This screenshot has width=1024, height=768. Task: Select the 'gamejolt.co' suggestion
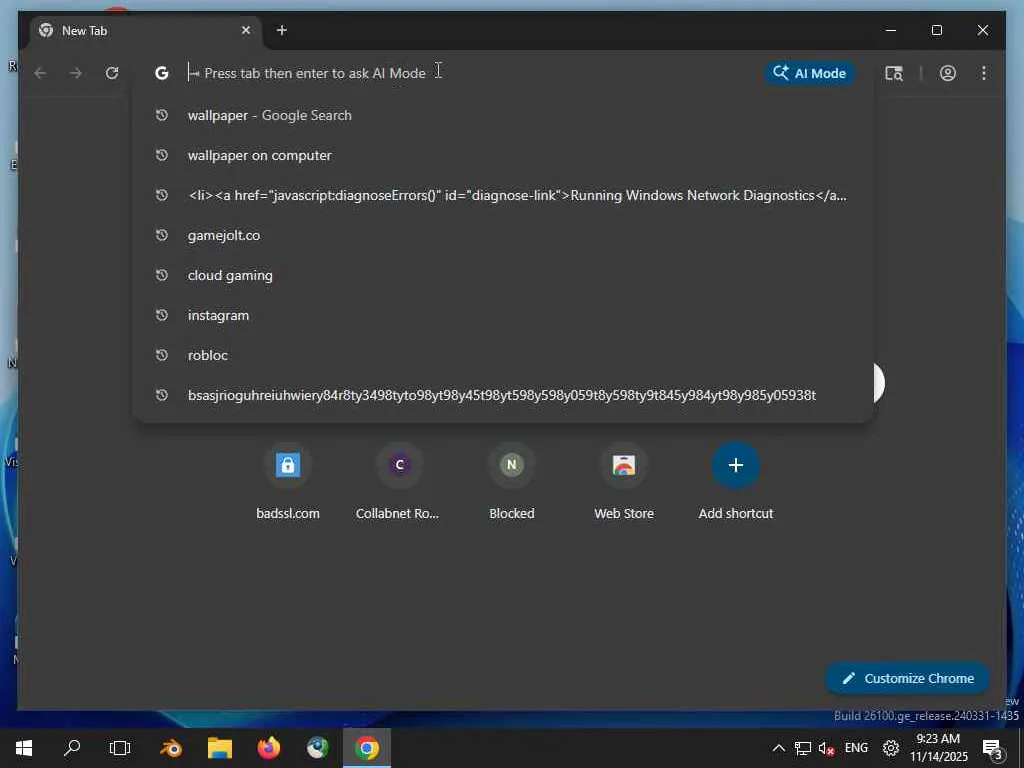503,235
